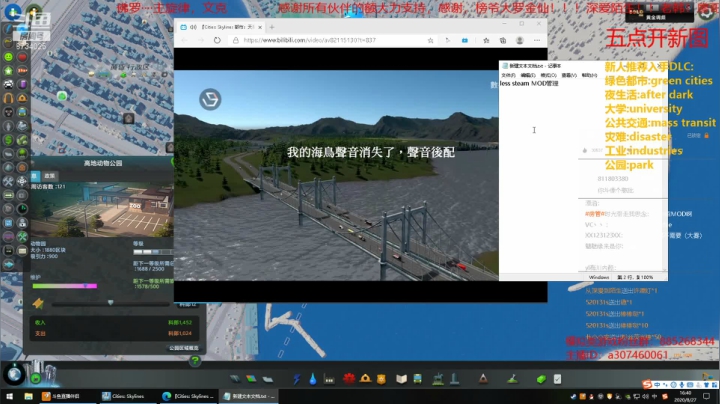720x404 pixels.
Task: Click the browser Back arrow
Action: tap(184, 40)
